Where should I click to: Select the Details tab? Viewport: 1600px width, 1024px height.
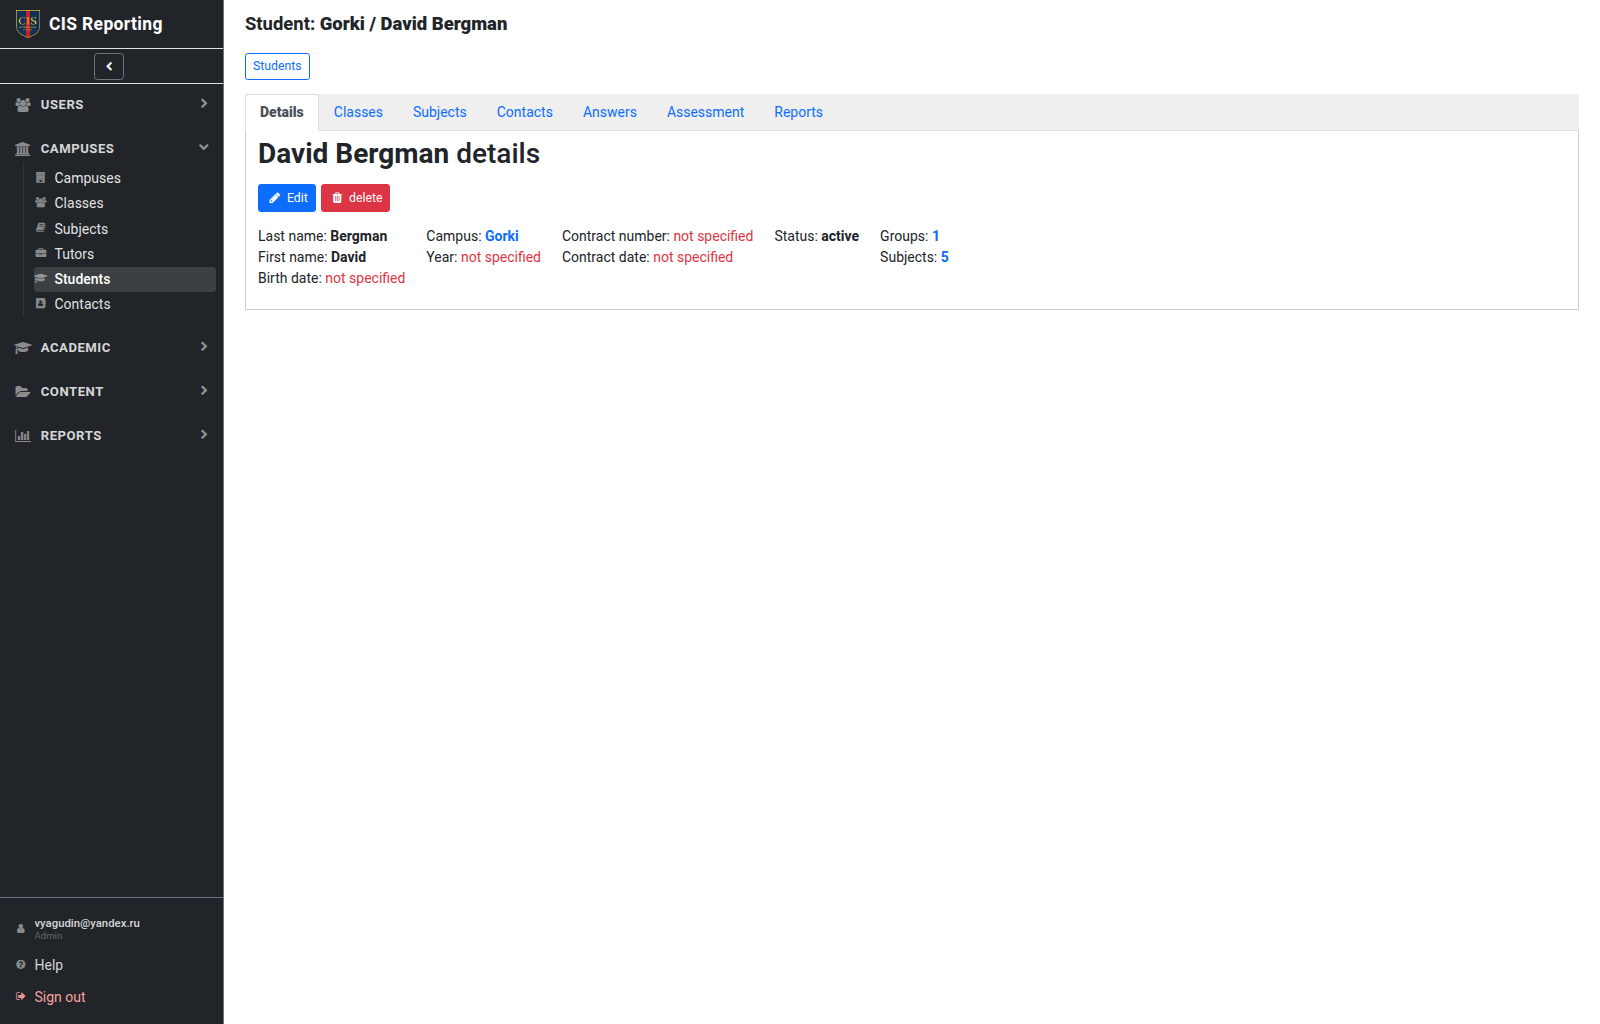coord(282,112)
